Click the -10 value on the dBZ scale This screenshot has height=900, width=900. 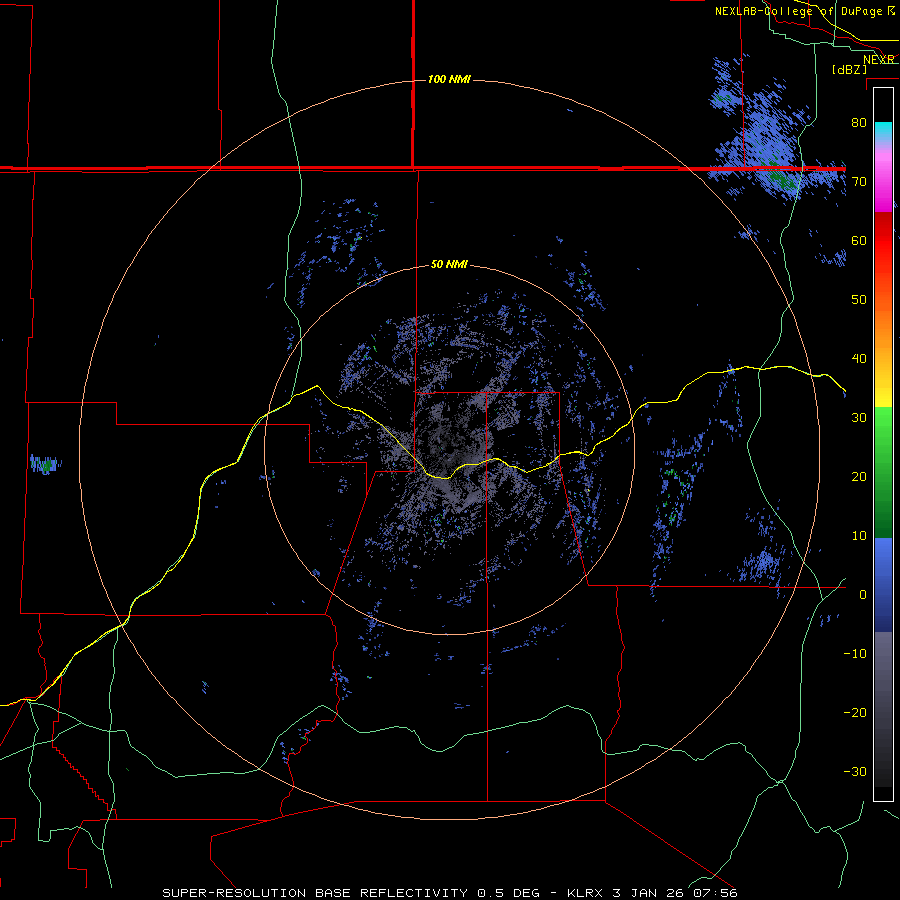tap(855, 654)
